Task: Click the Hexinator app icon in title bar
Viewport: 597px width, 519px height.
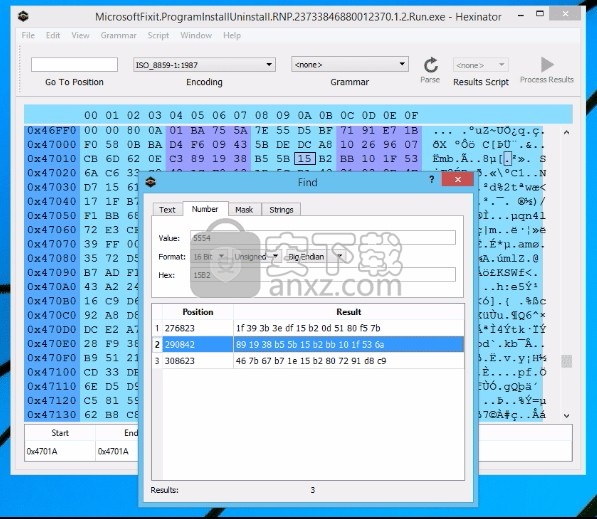Action: (23, 16)
